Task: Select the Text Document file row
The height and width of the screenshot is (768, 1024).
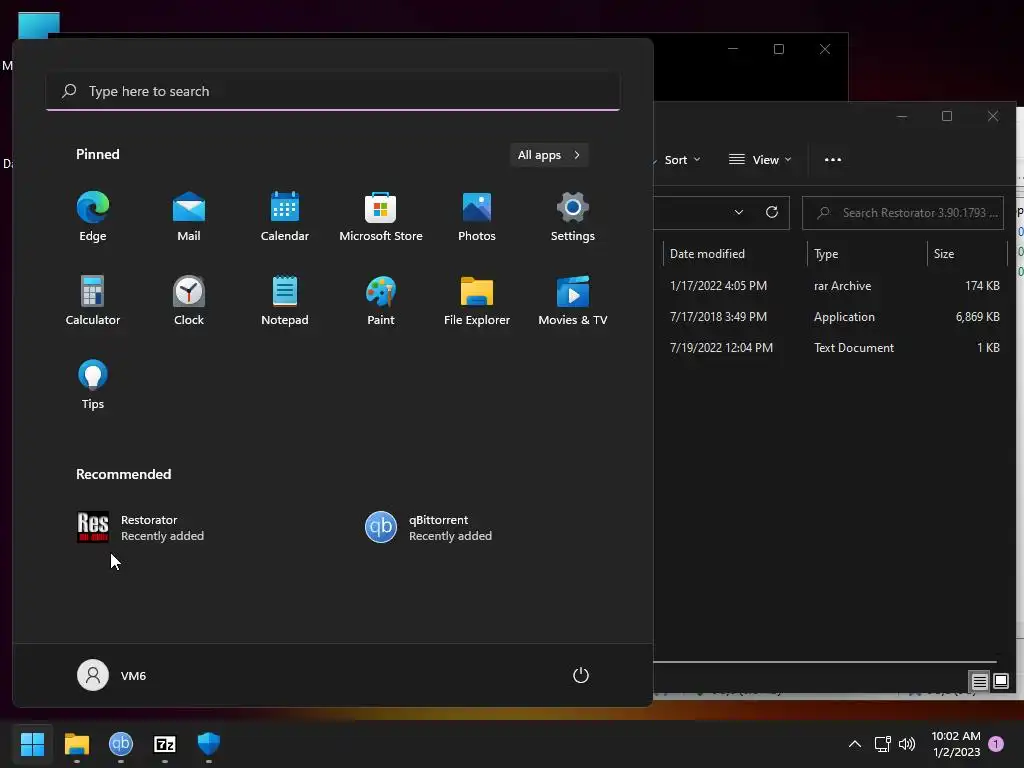Action: [831, 348]
